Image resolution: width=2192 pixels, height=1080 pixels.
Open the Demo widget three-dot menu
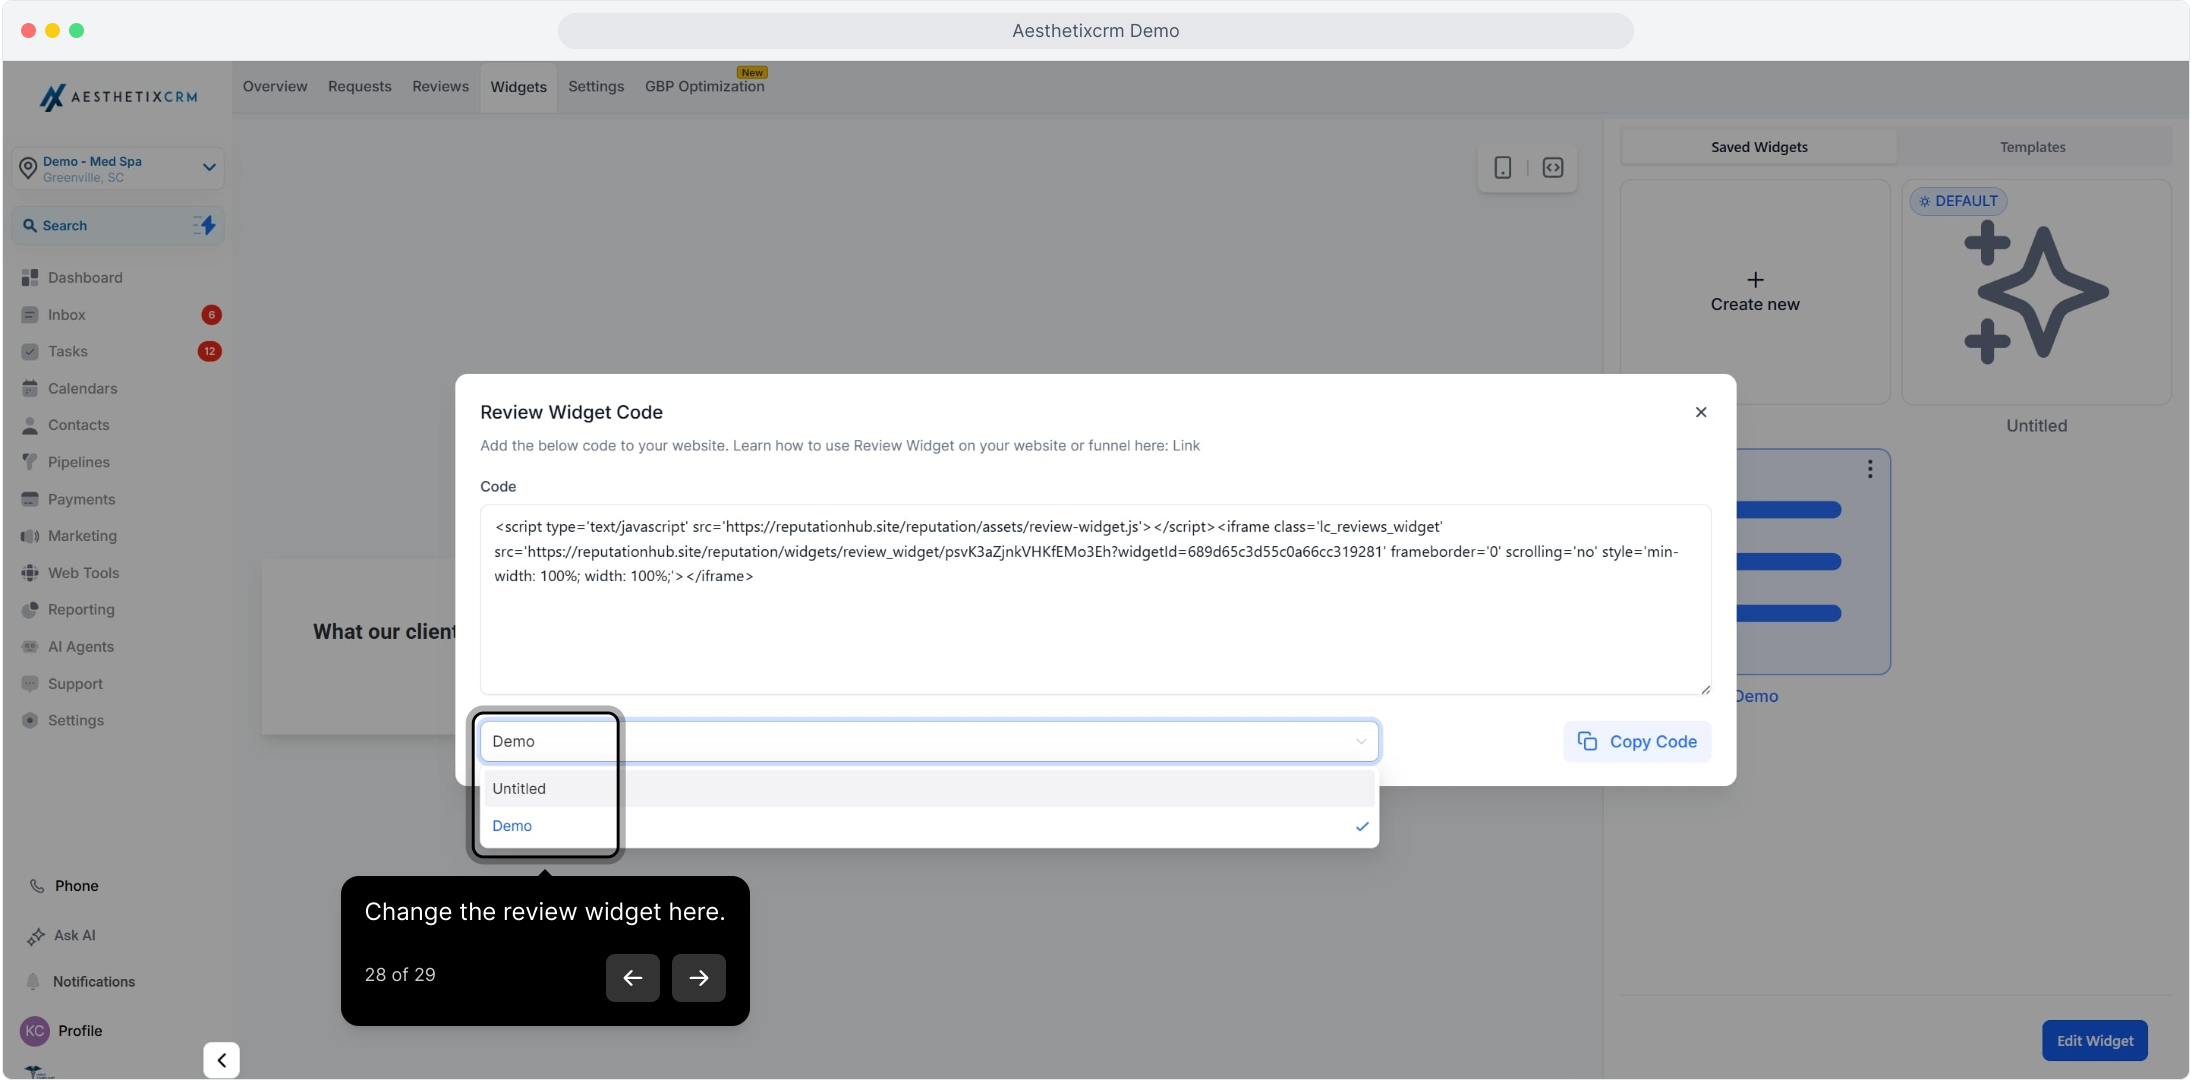coord(1870,470)
